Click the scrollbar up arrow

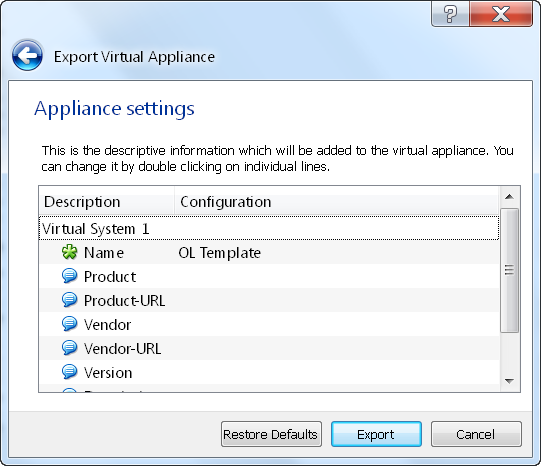(x=510, y=197)
